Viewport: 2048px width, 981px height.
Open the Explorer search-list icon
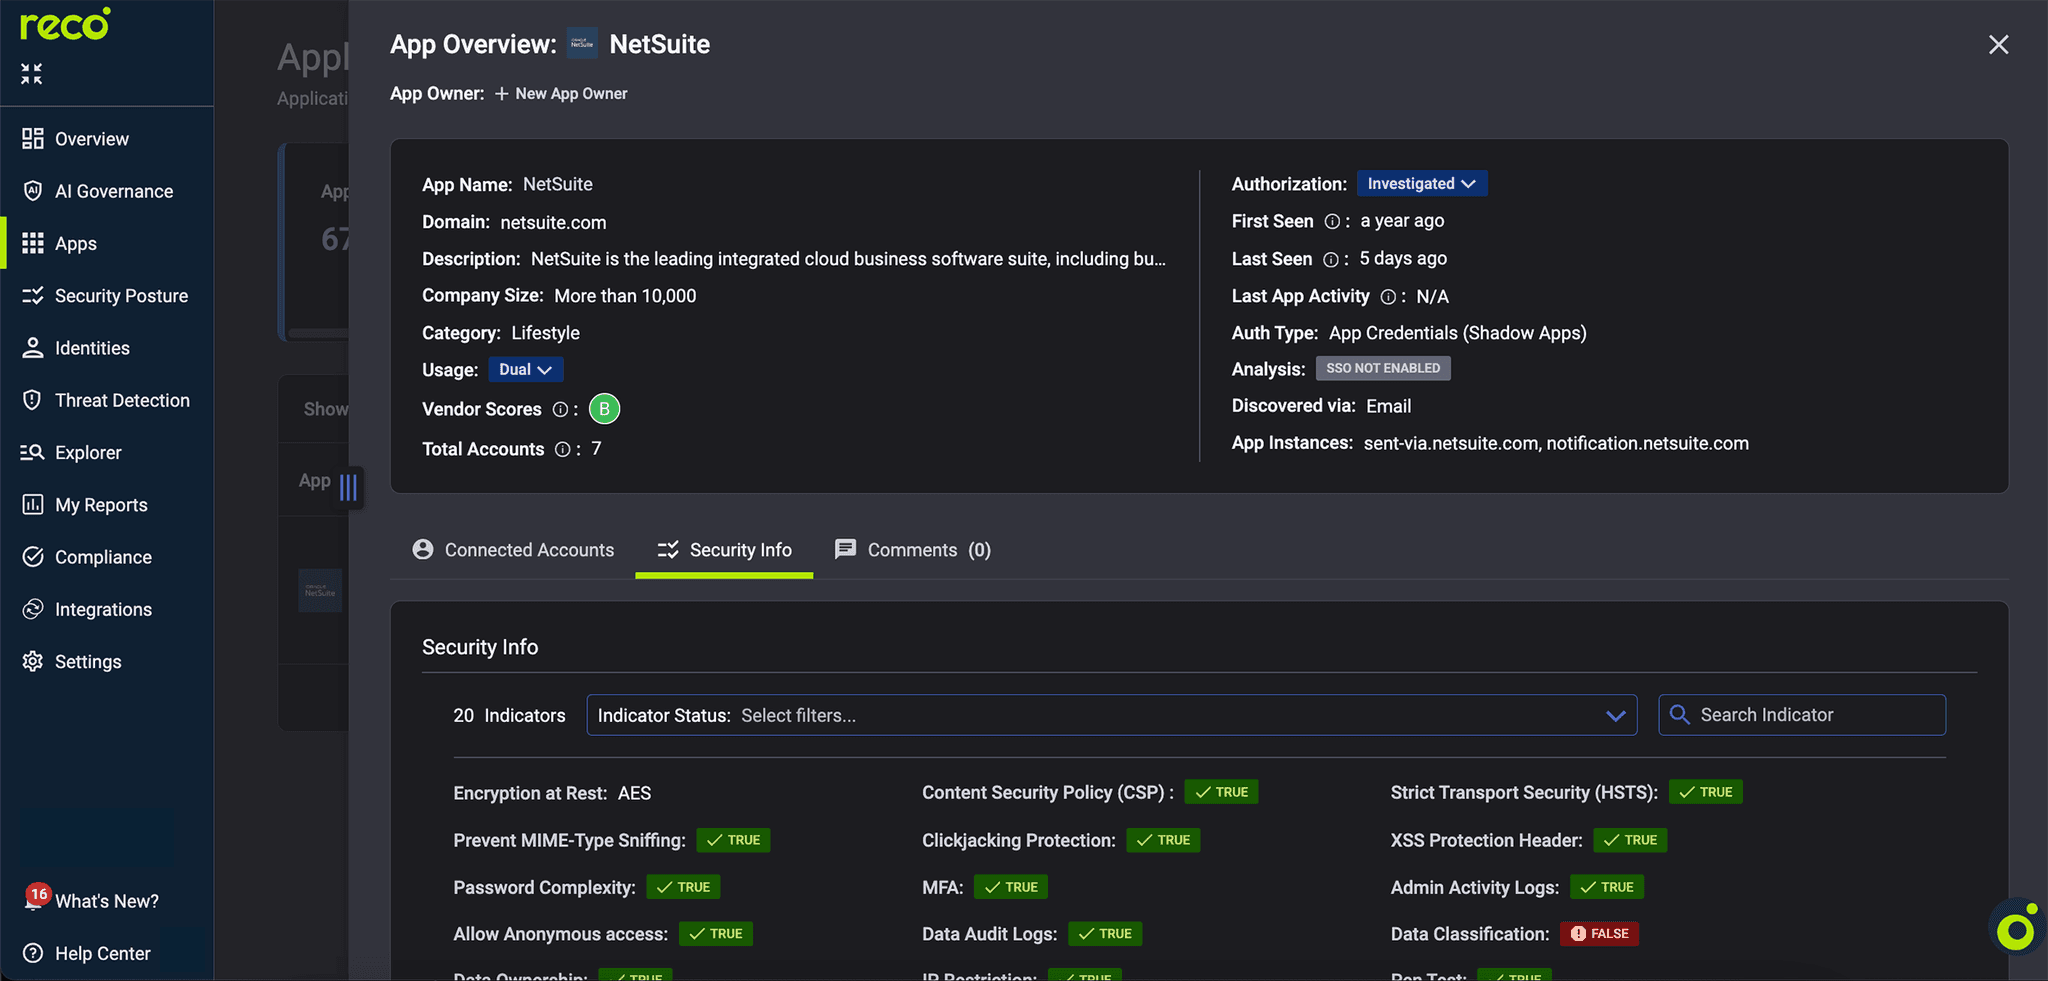point(33,452)
